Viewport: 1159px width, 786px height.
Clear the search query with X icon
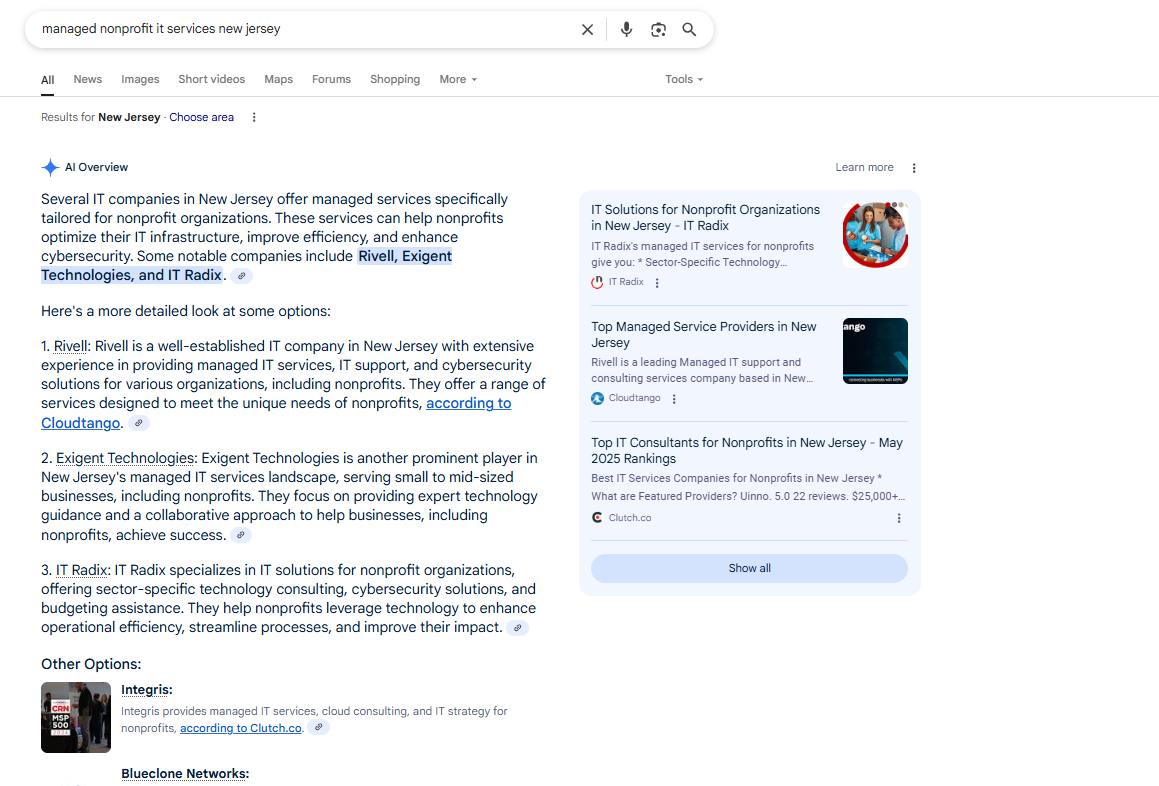click(x=587, y=30)
